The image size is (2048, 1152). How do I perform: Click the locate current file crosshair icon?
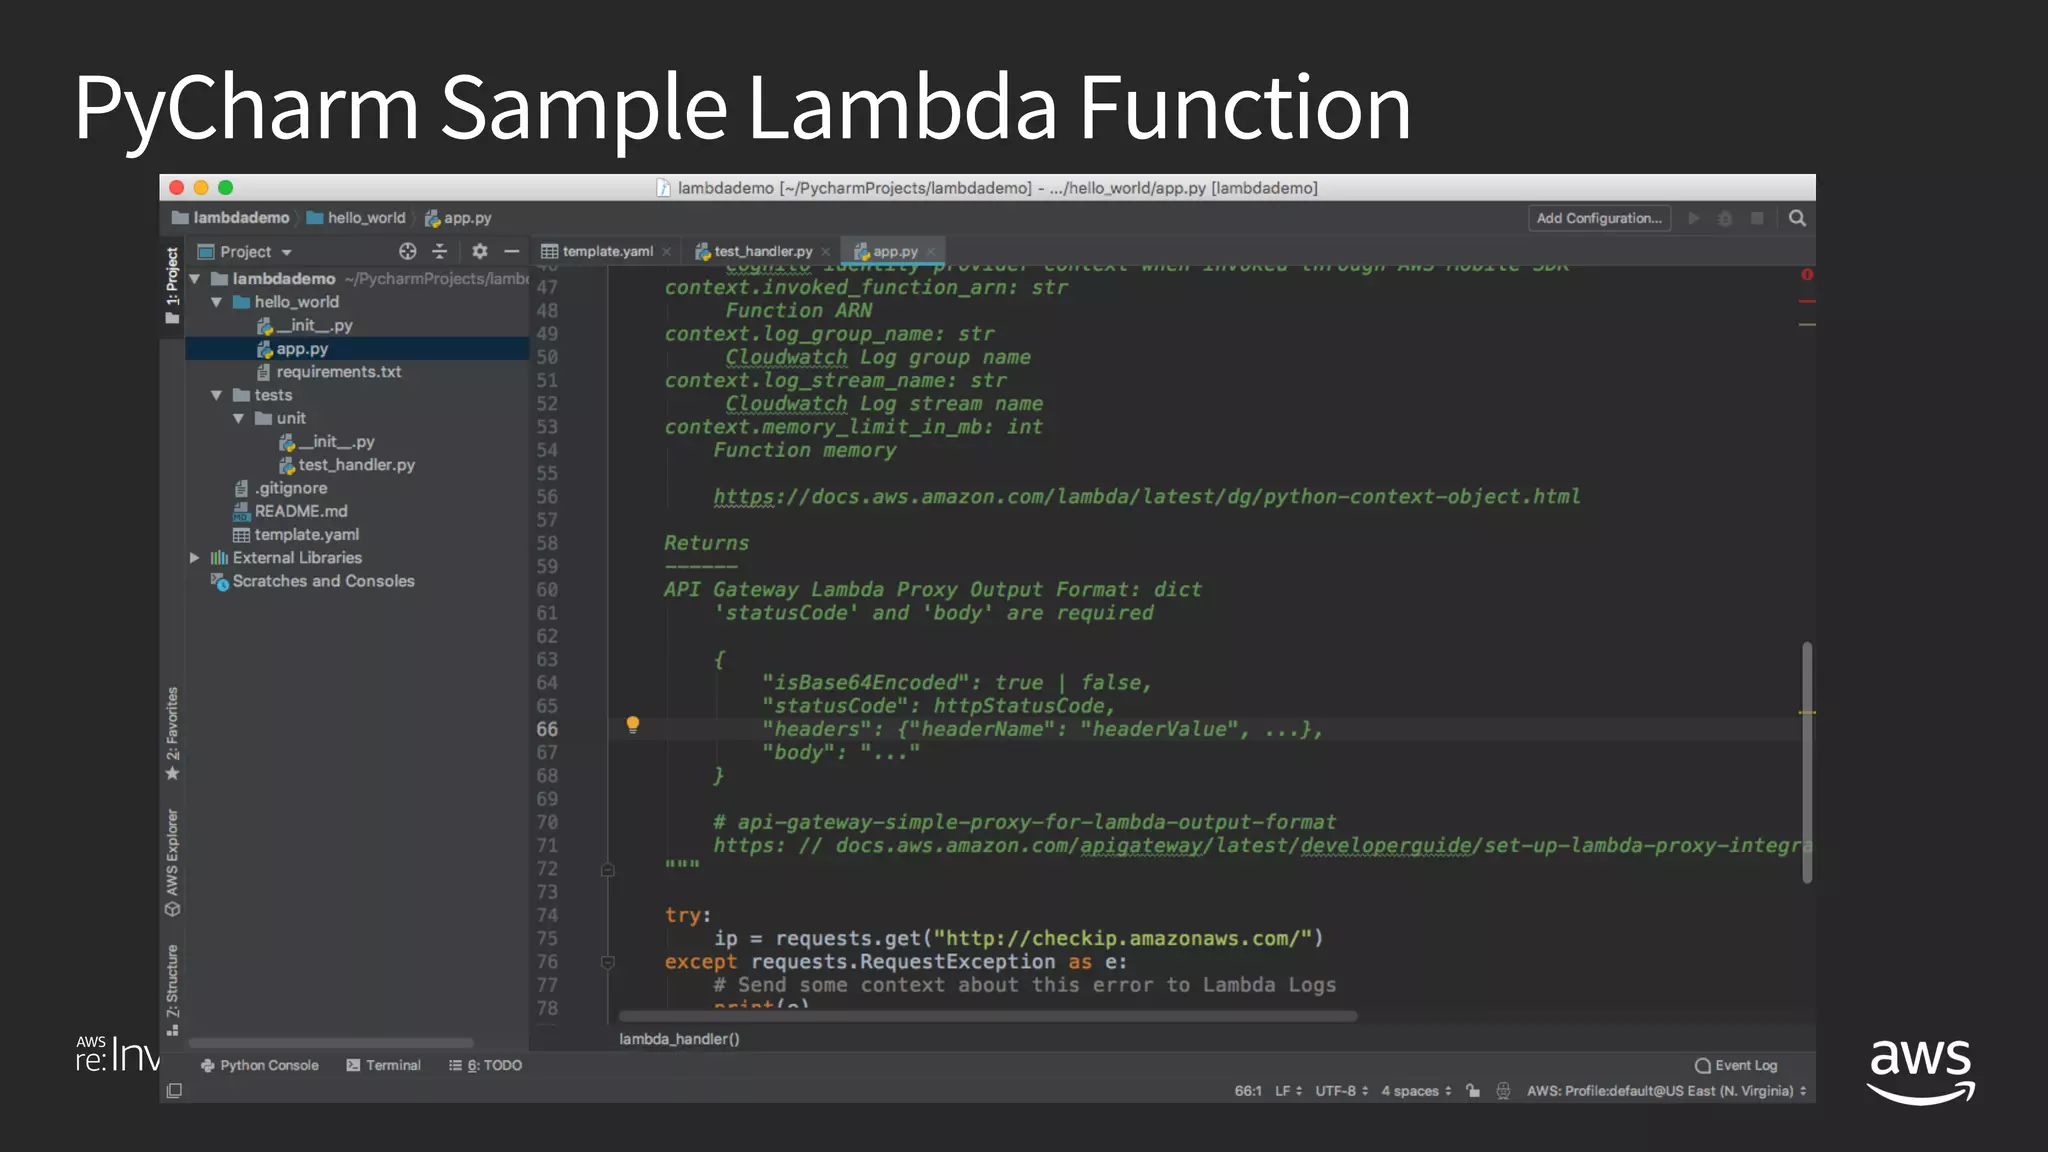tap(407, 251)
